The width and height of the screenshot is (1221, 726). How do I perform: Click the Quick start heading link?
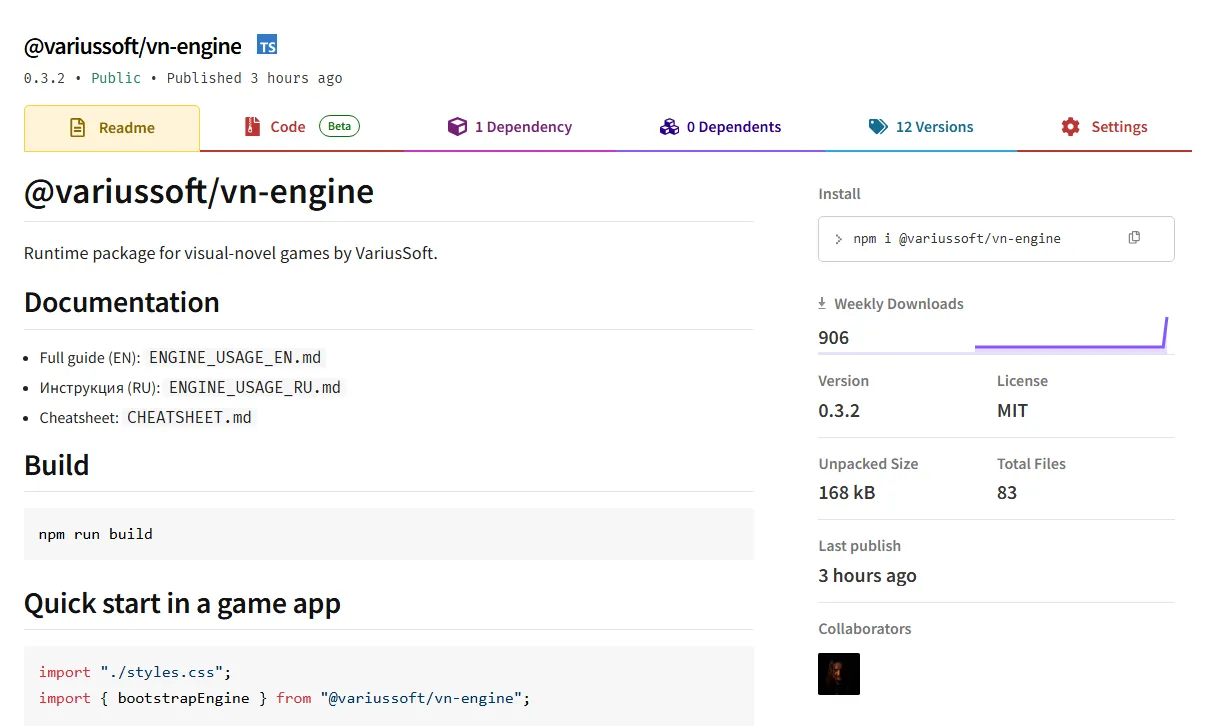[x=182, y=604]
